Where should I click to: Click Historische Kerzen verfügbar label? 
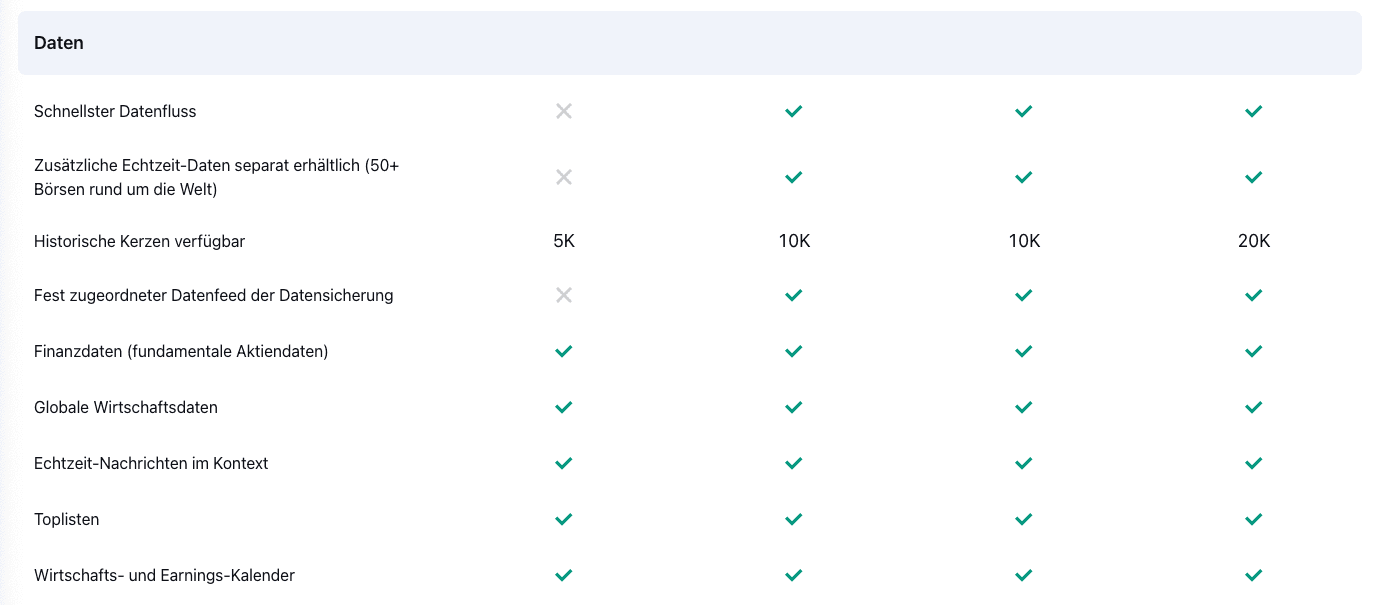coord(139,241)
